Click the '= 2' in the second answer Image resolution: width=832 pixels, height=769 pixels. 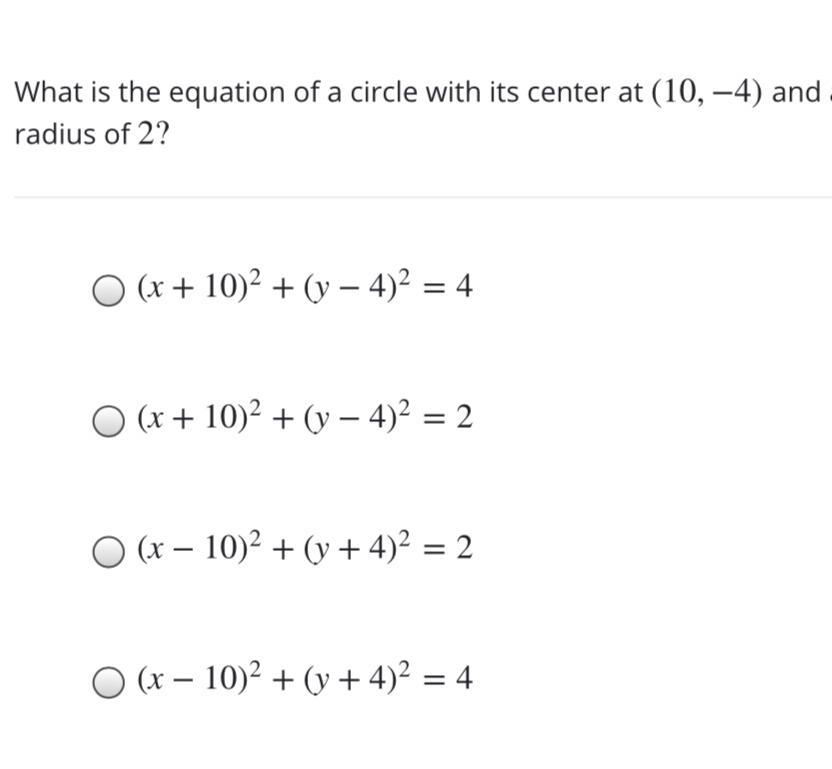448,418
